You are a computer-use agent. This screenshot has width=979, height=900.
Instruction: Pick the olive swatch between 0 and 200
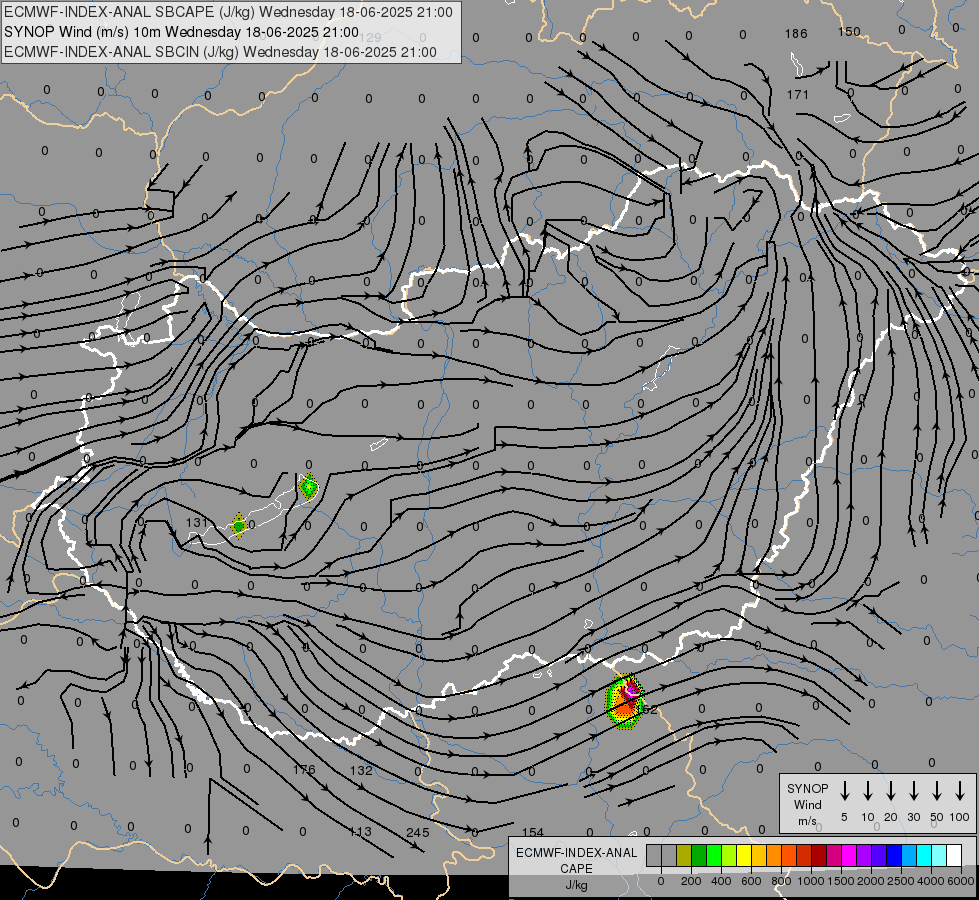[684, 855]
